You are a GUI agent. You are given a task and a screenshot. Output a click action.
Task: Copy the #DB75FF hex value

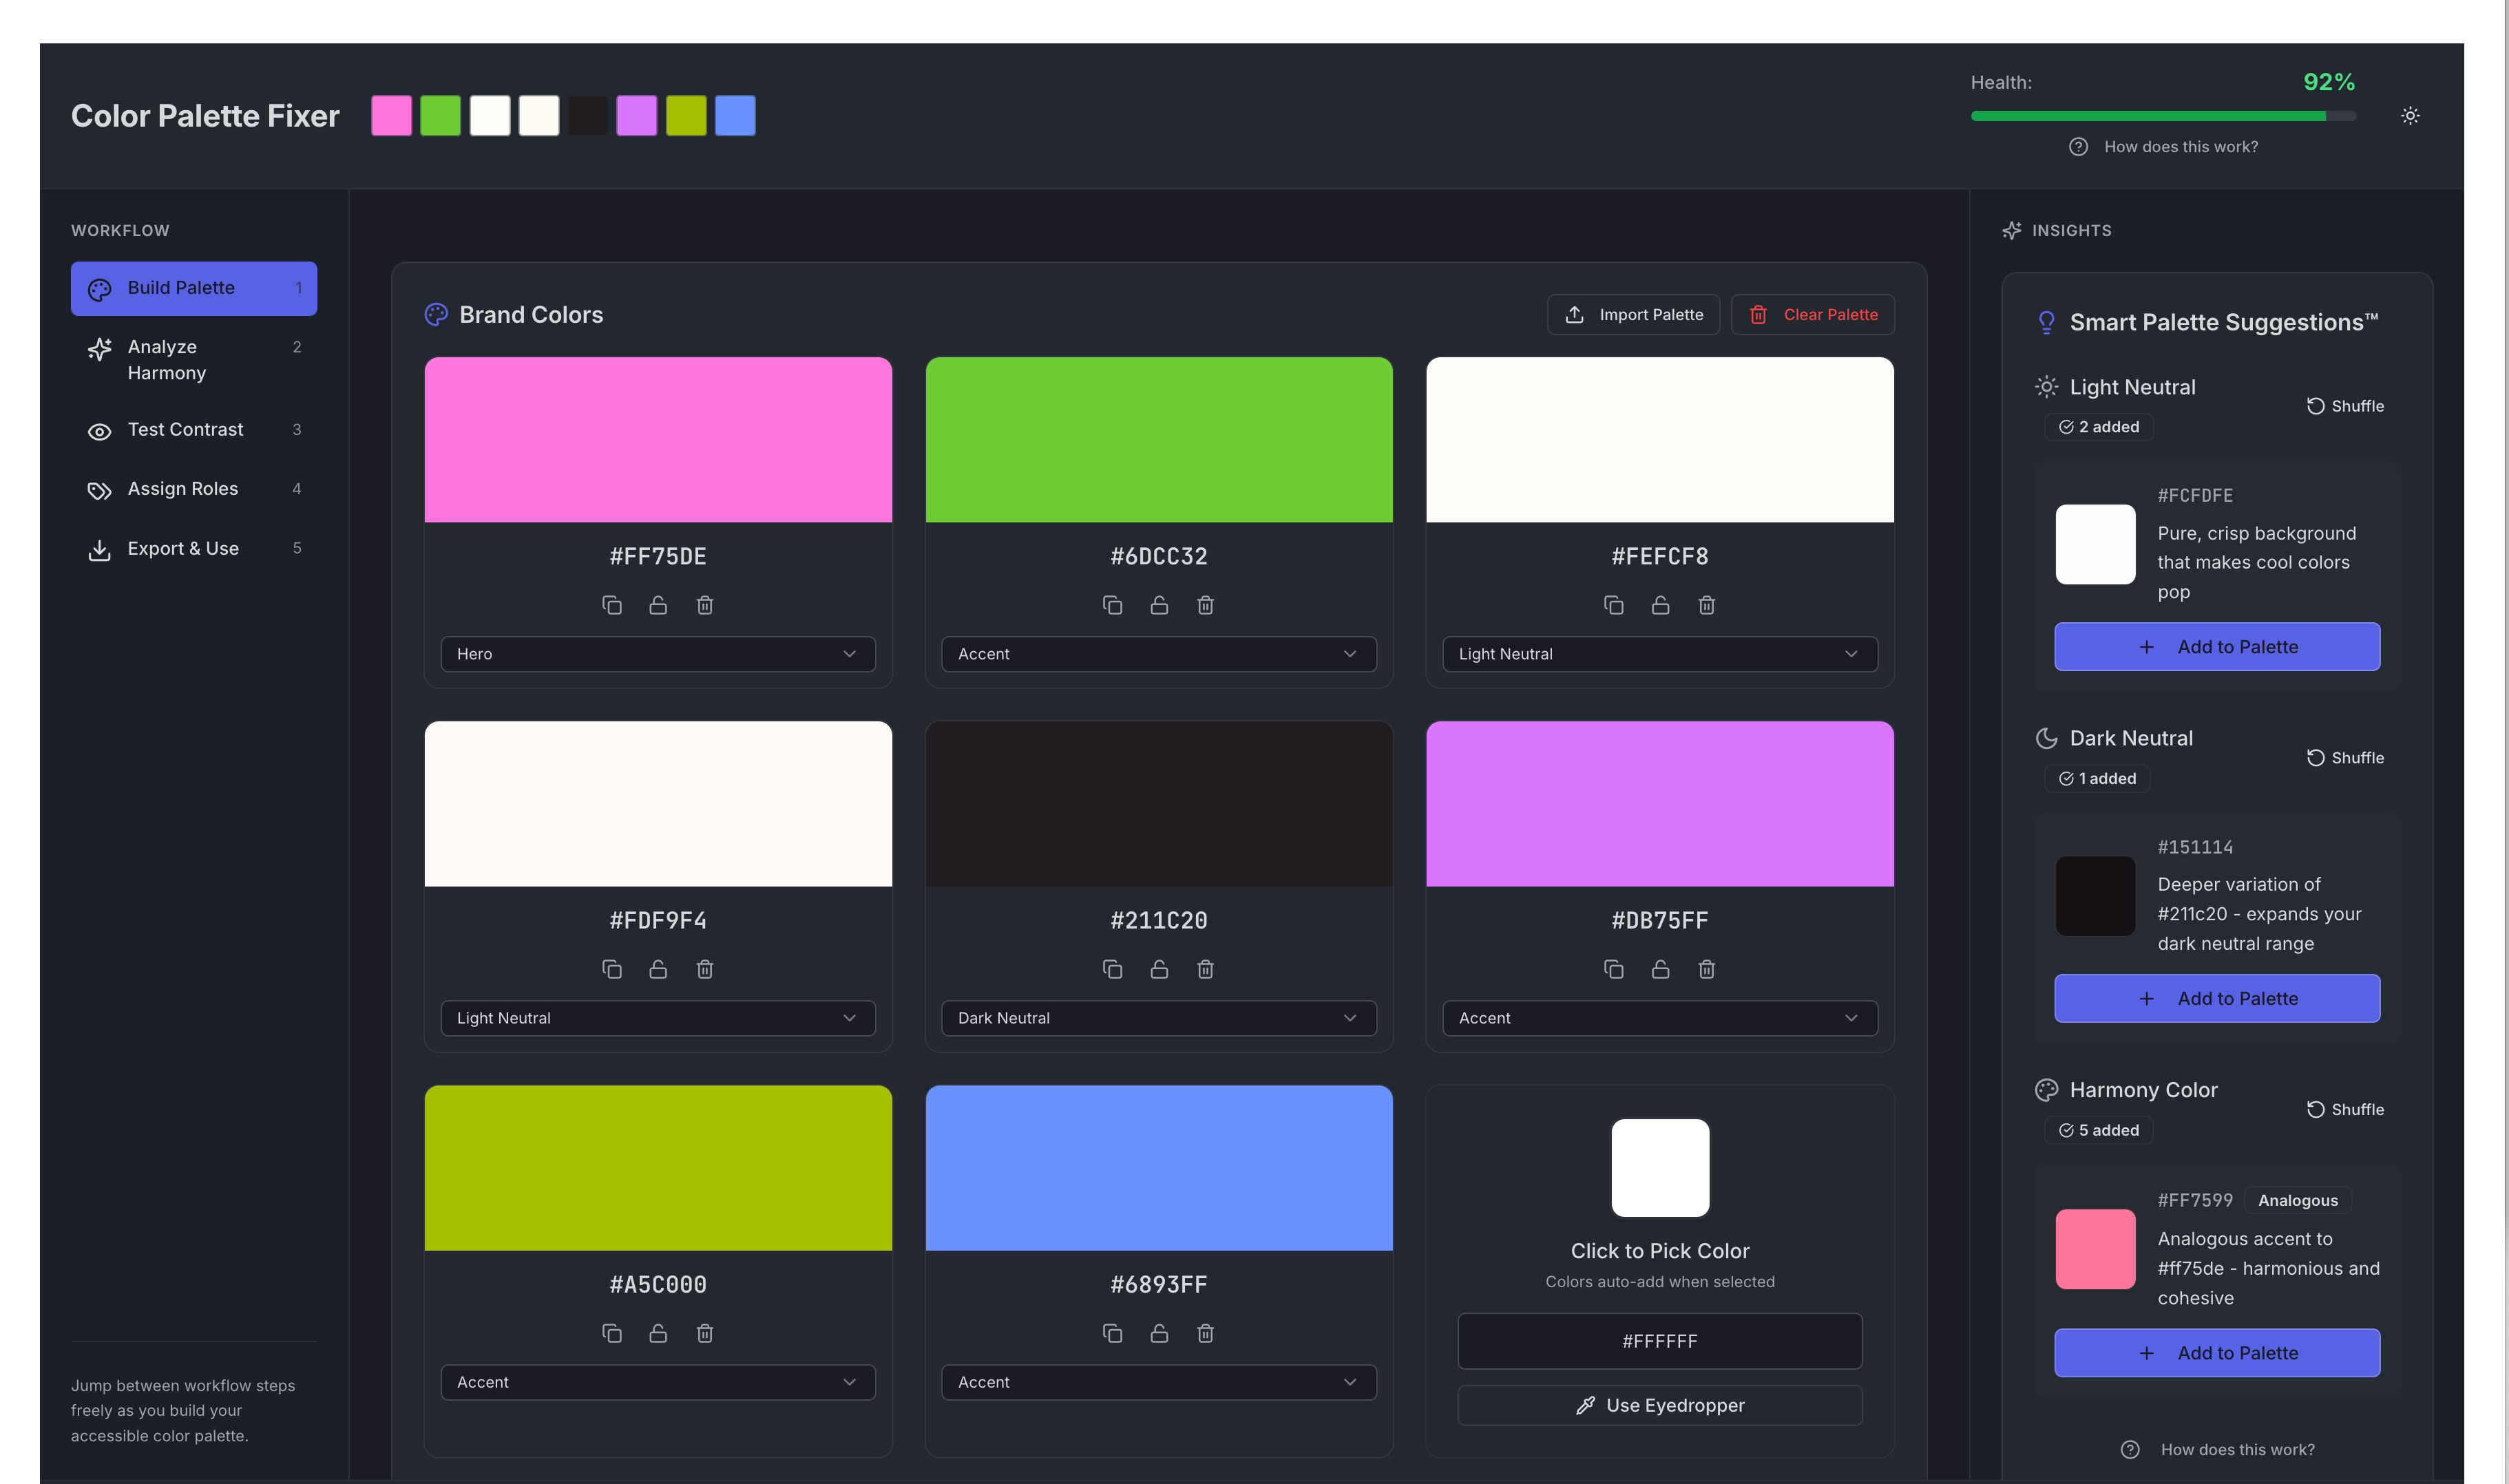pos(1613,969)
